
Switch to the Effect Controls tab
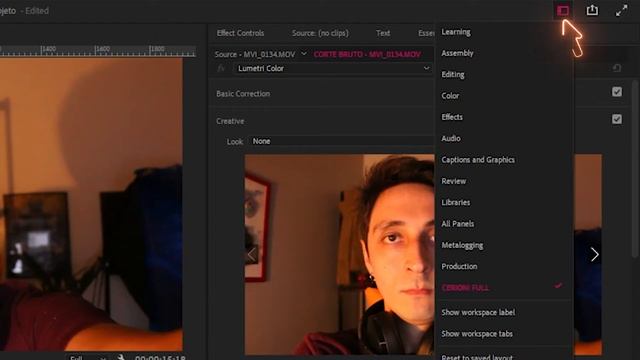point(240,33)
